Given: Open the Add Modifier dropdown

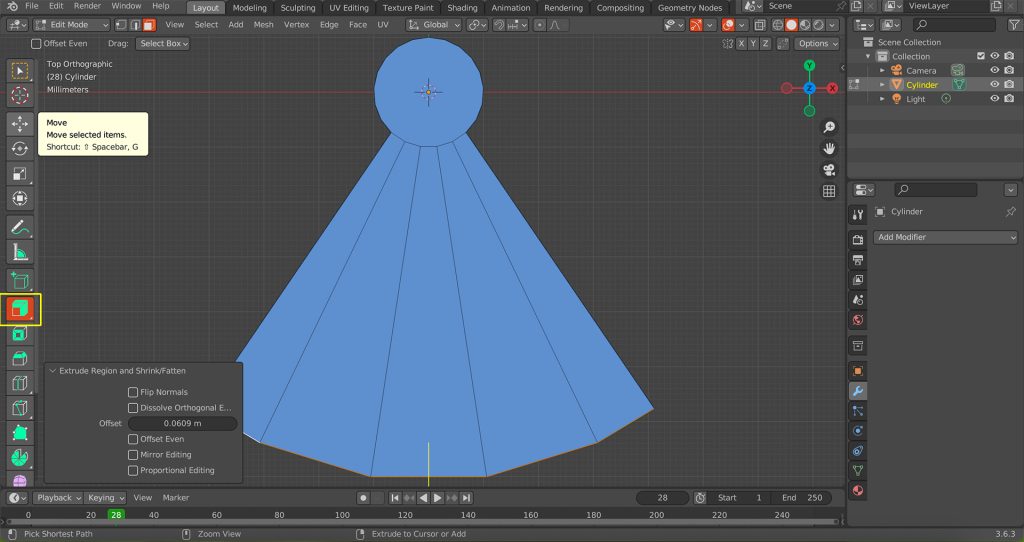Looking at the screenshot, I should 945,237.
